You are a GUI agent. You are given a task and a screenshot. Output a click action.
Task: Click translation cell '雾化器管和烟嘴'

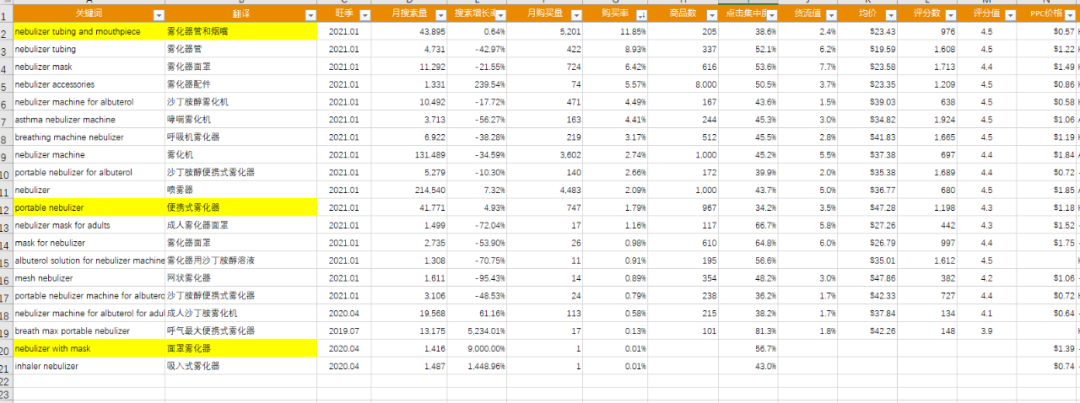pyautogui.click(x=241, y=32)
